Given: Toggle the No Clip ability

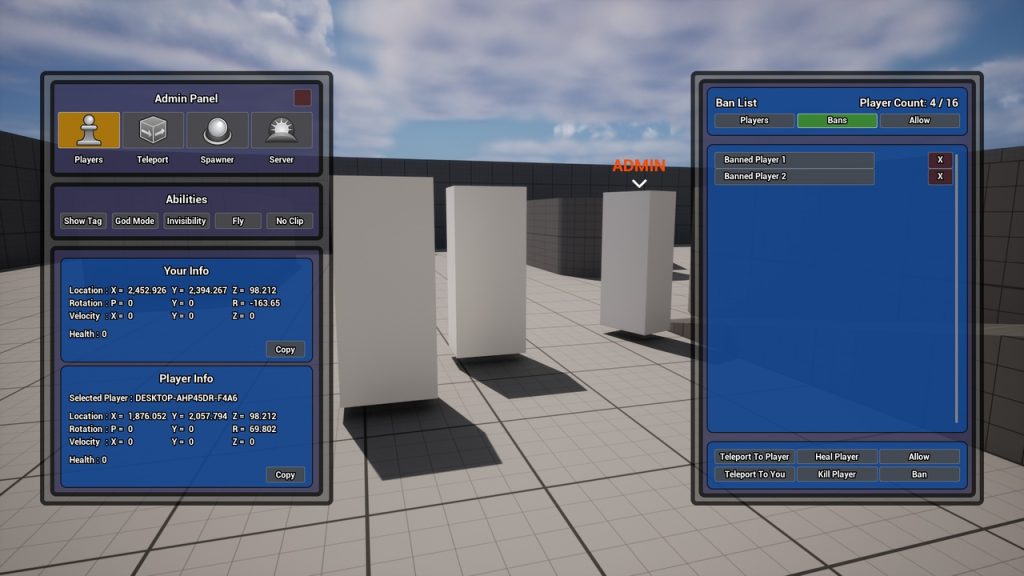Looking at the screenshot, I should pos(289,221).
